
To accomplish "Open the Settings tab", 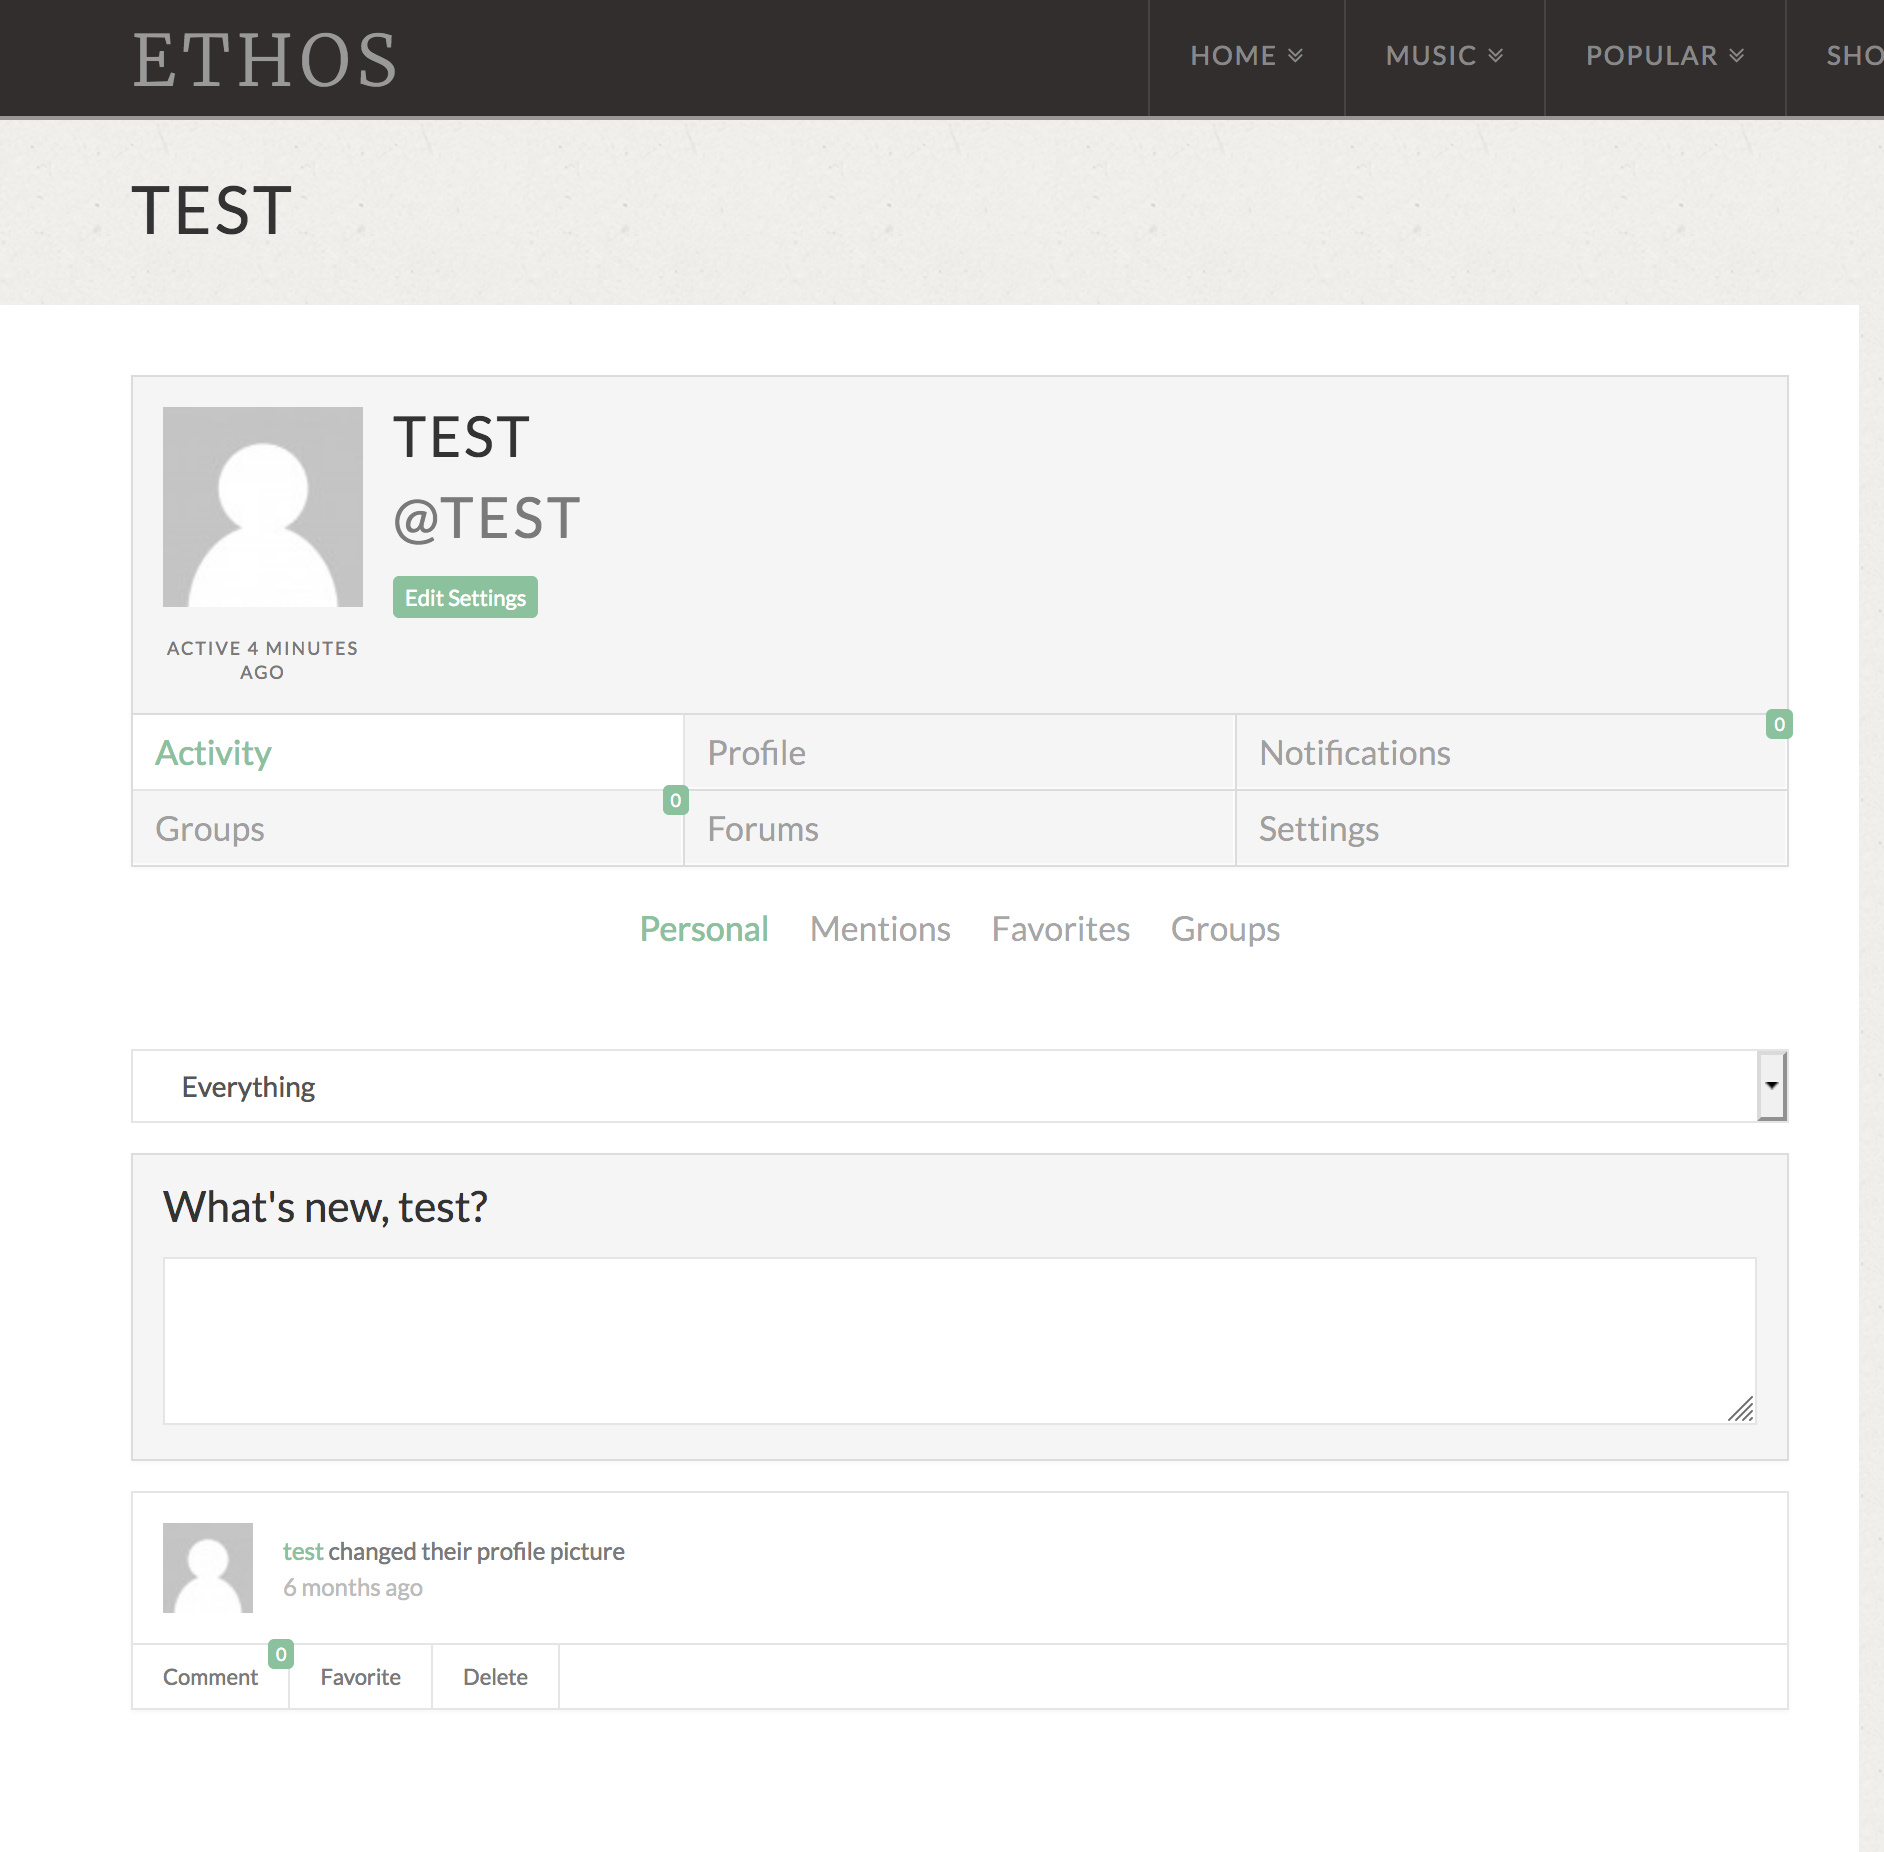I will [1318, 829].
